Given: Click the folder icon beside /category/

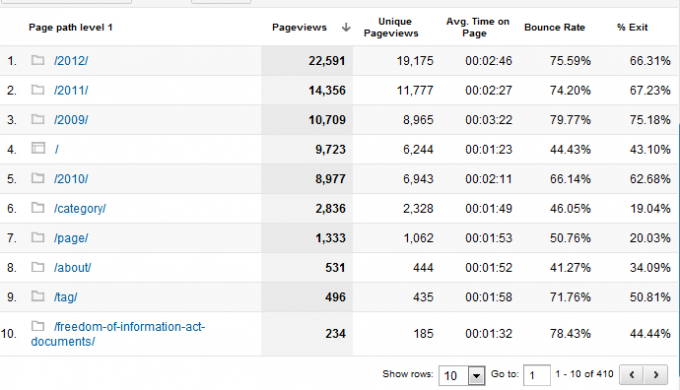Looking at the screenshot, I should (38, 207).
